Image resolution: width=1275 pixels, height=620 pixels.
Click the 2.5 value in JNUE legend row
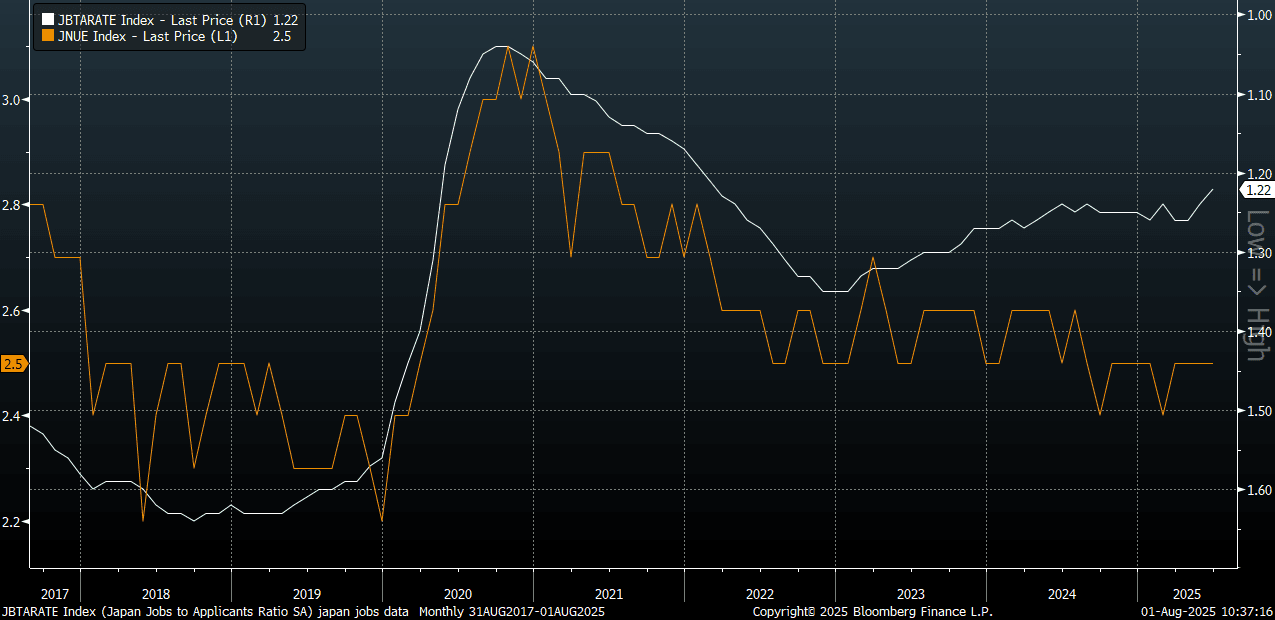pyautogui.click(x=281, y=36)
